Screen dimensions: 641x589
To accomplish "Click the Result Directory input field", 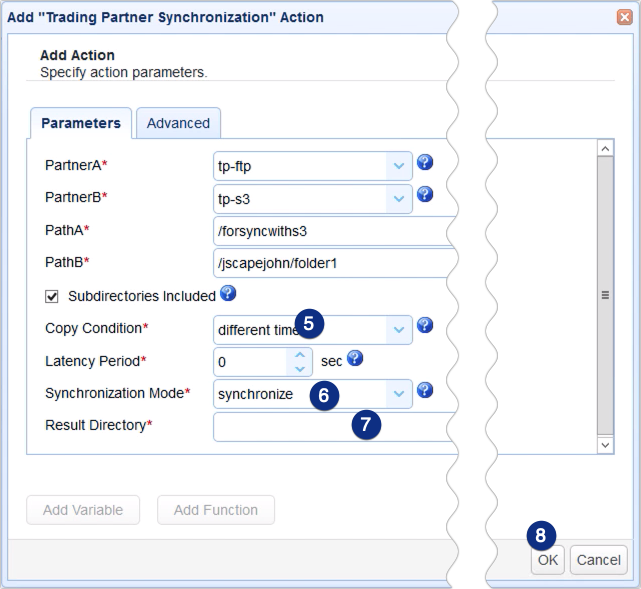I will (x=280, y=426).
